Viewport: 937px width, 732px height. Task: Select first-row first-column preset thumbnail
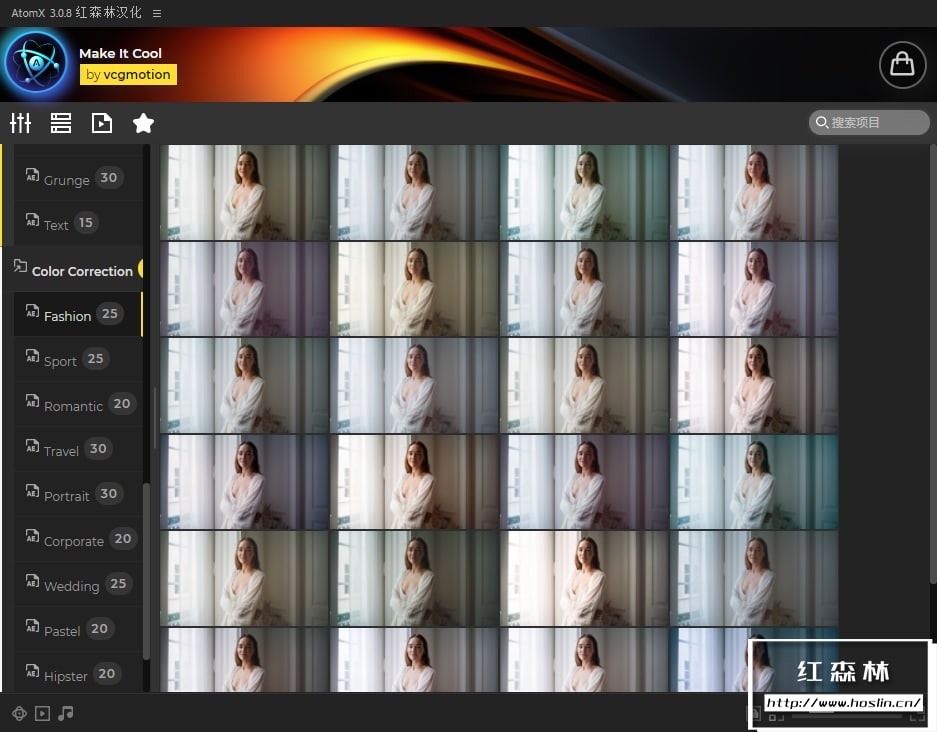244,192
